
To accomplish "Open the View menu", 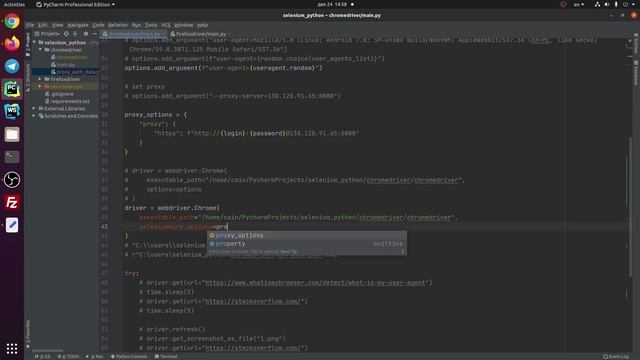I will (57, 25).
